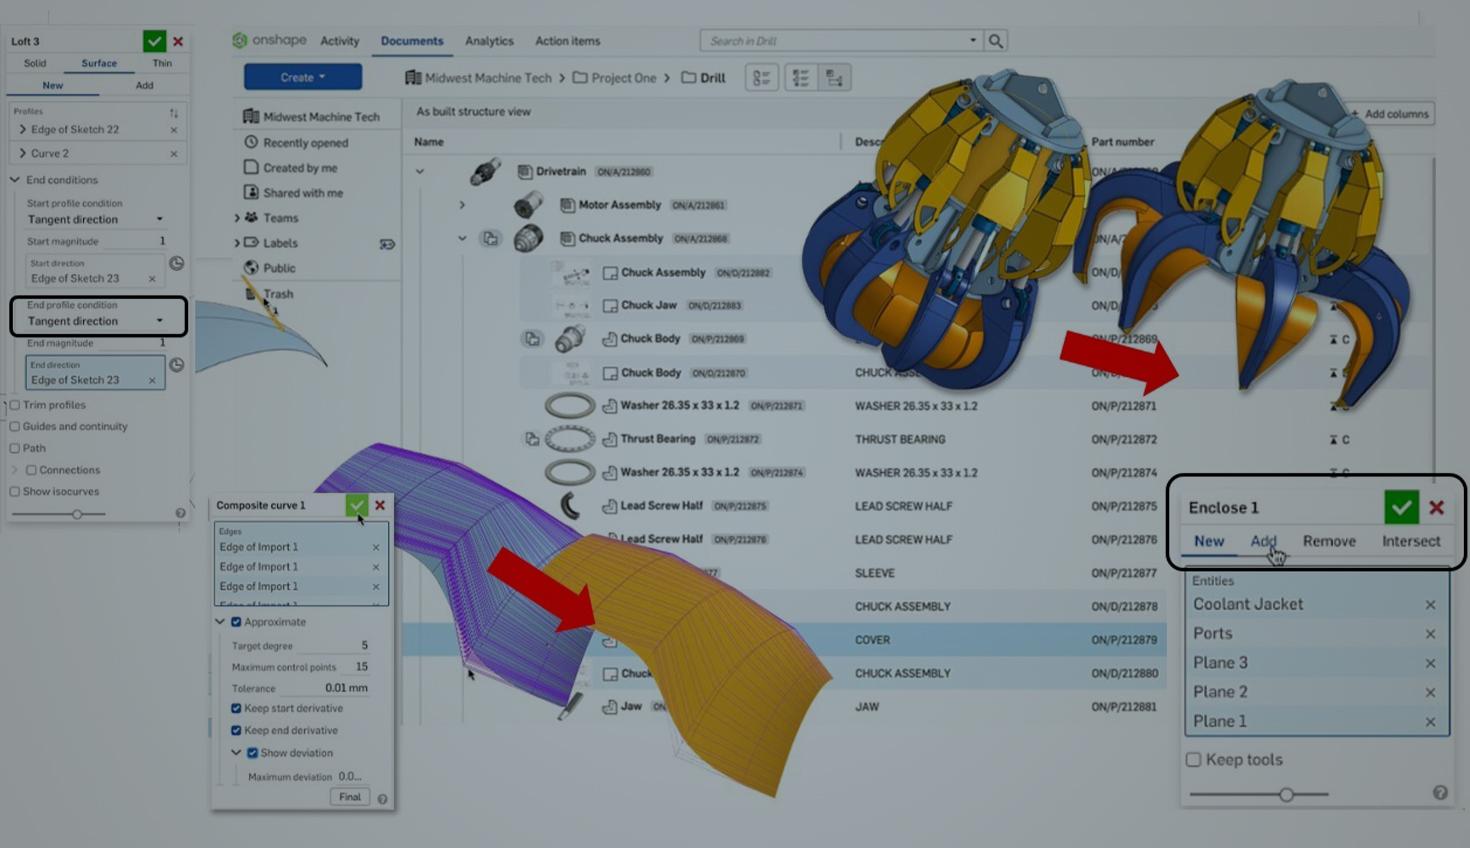Enable the Keep tools checkbox
This screenshot has height=848, width=1470.
tap(1194, 760)
